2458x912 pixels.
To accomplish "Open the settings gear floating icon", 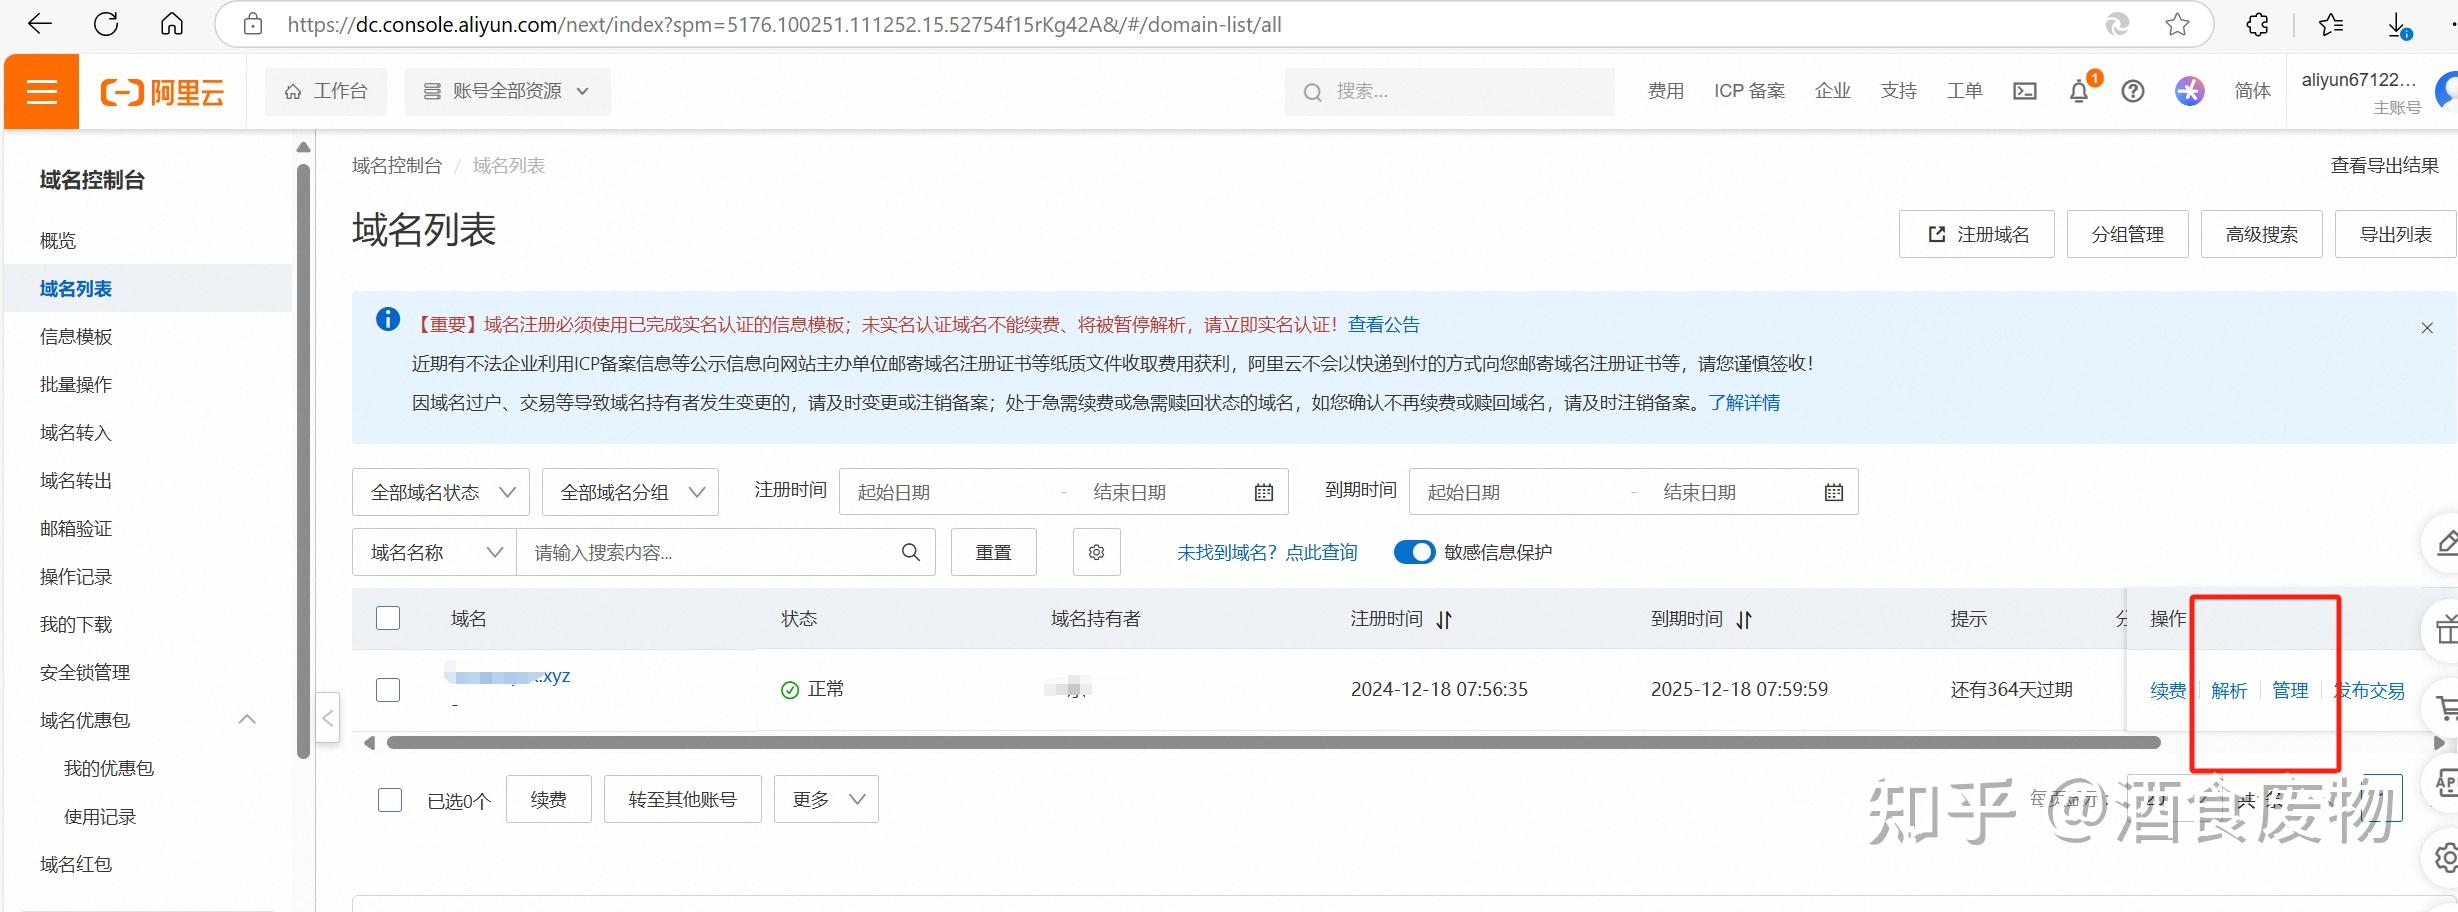I will pos(2448,855).
